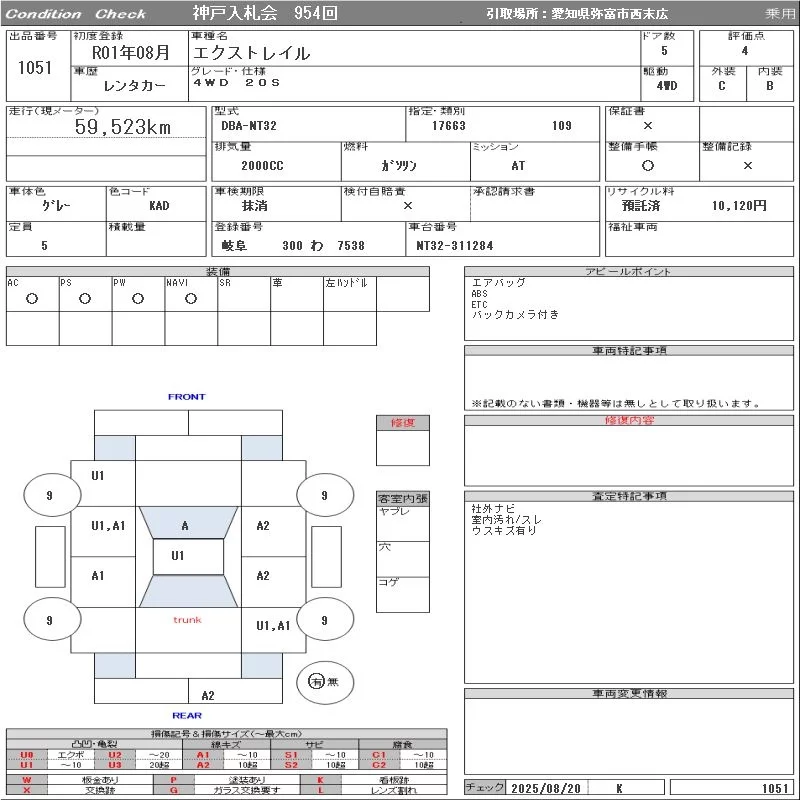The height and width of the screenshot is (800, 800).
Task: Click the ※記載のない書類 note line
Action: point(616,403)
